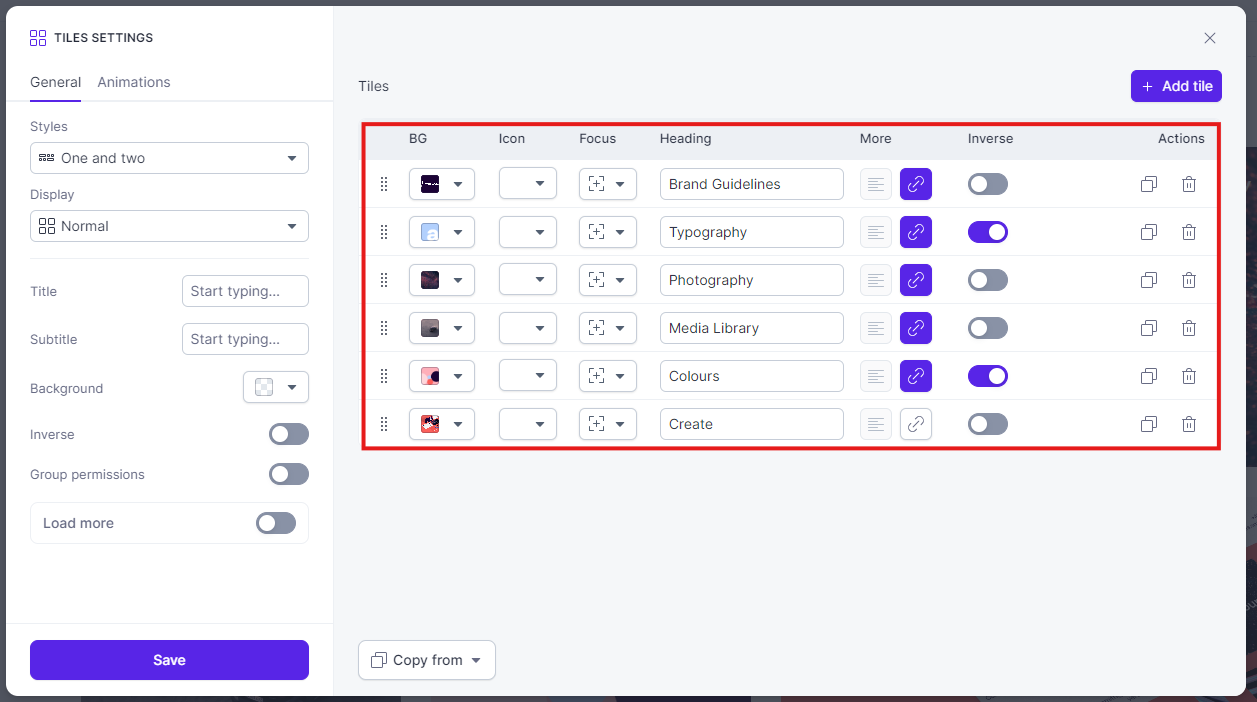This screenshot has width=1257, height=702.
Task: Click the drag handle beside Colours
Action: (384, 376)
